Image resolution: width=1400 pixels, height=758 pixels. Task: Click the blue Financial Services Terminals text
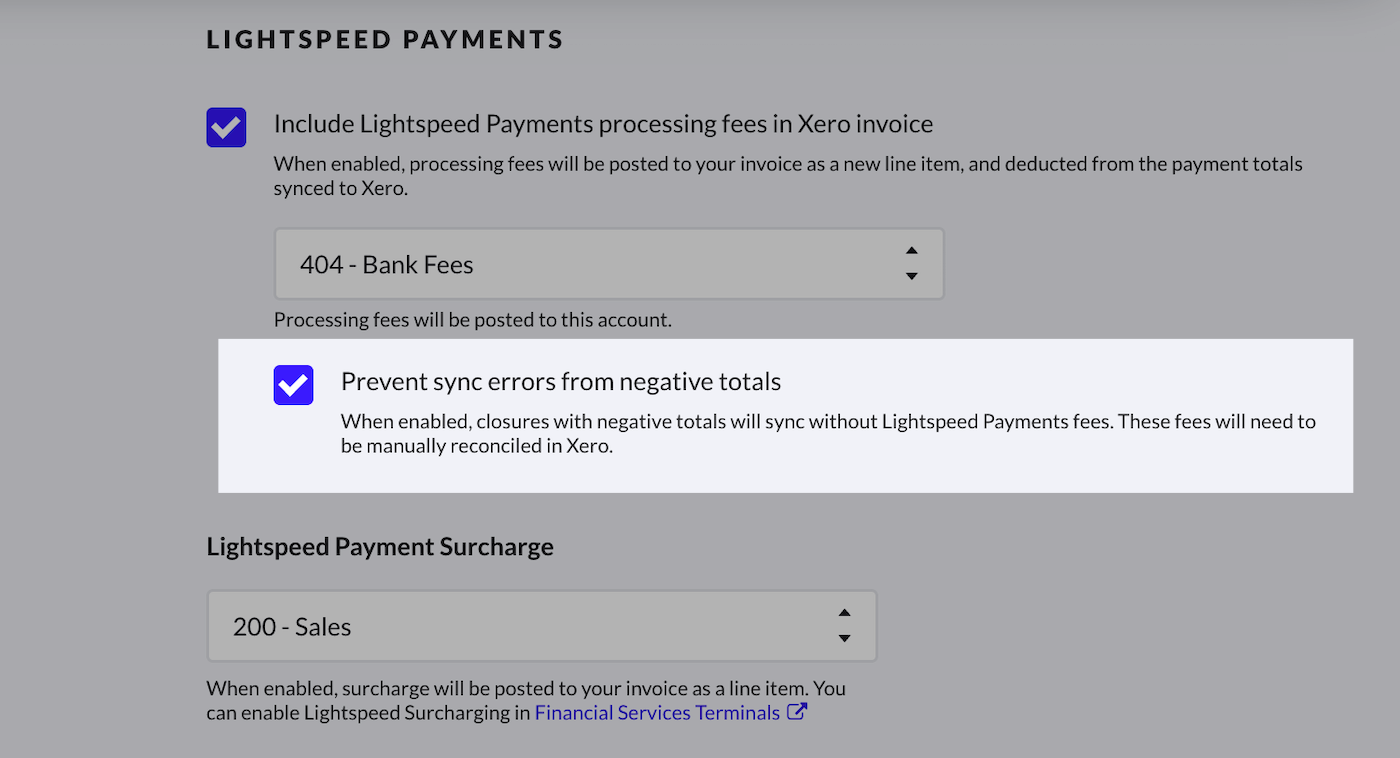[655, 712]
